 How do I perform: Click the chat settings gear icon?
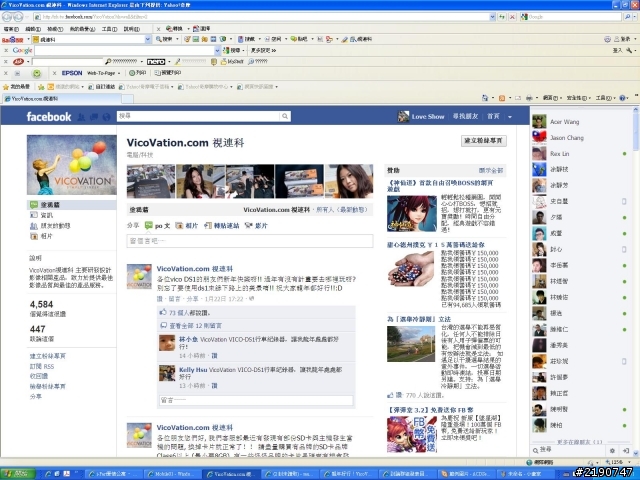(612, 451)
